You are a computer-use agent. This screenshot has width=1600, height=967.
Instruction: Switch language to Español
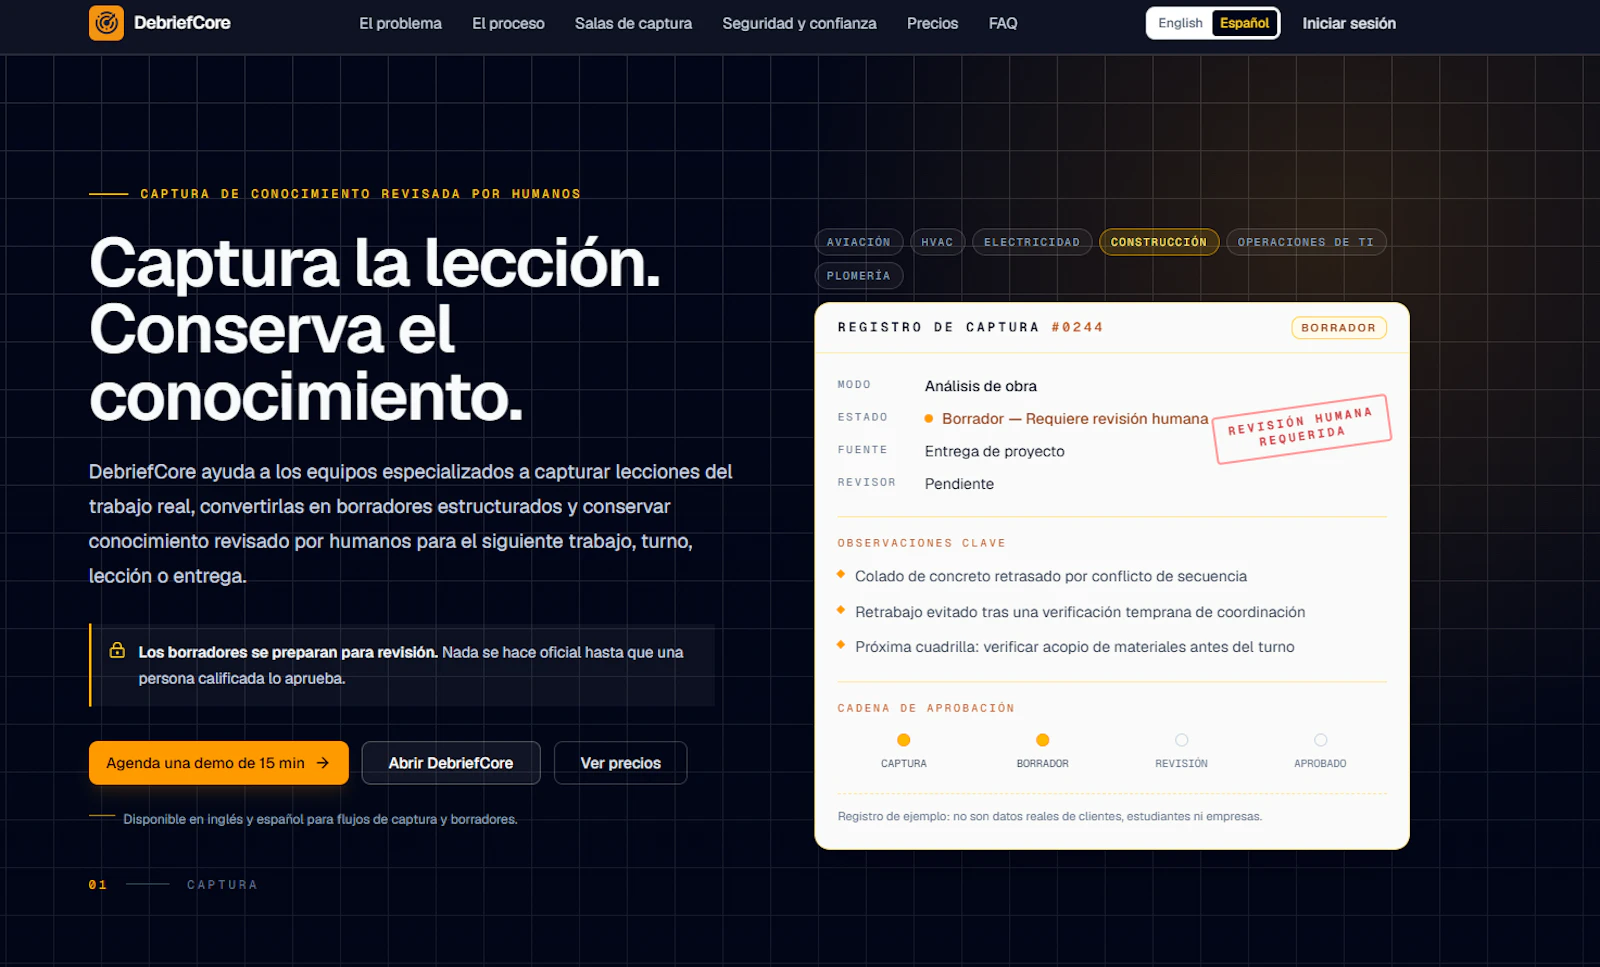(1244, 23)
